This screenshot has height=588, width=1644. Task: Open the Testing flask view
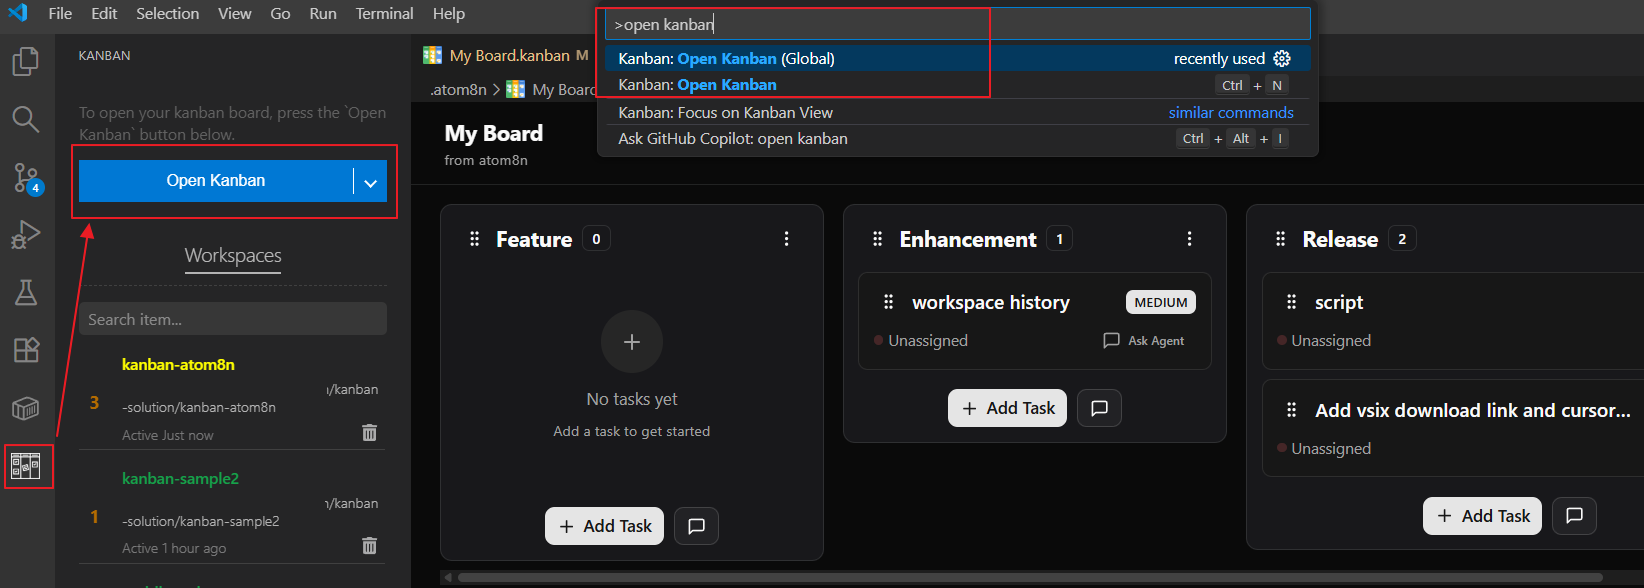click(26, 292)
